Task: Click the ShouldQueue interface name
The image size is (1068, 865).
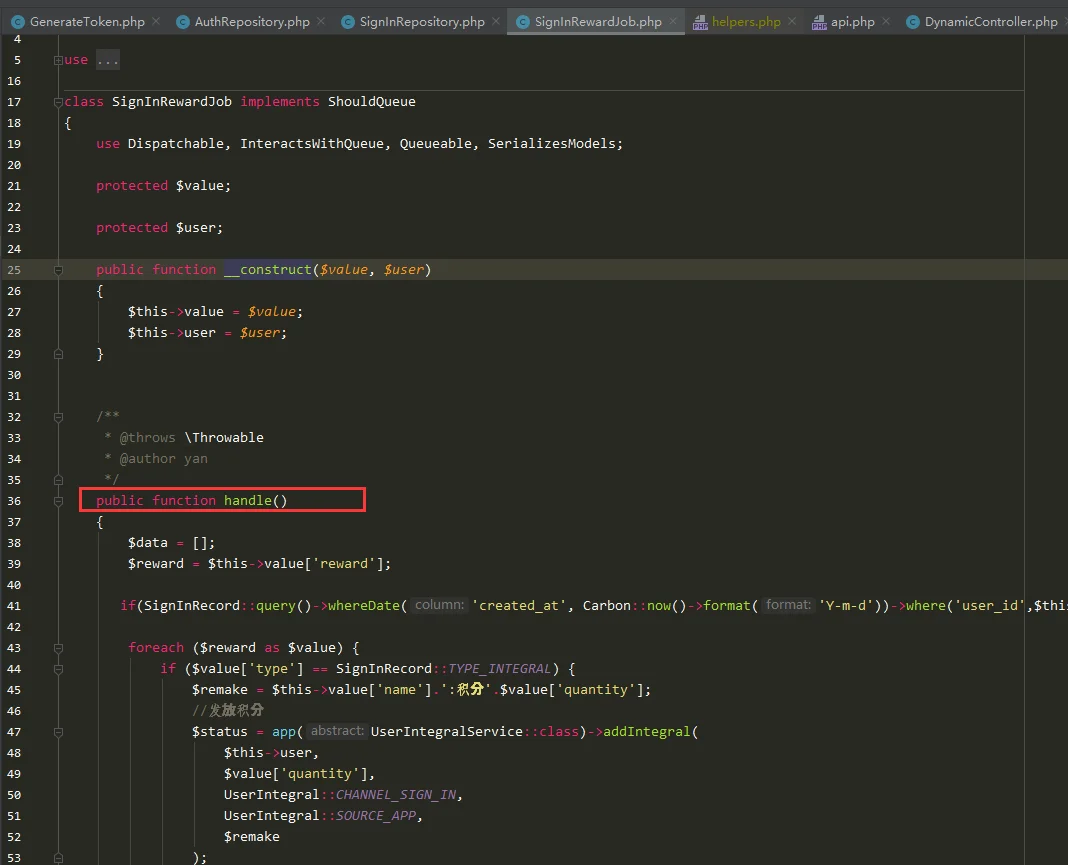Action: coord(371,102)
